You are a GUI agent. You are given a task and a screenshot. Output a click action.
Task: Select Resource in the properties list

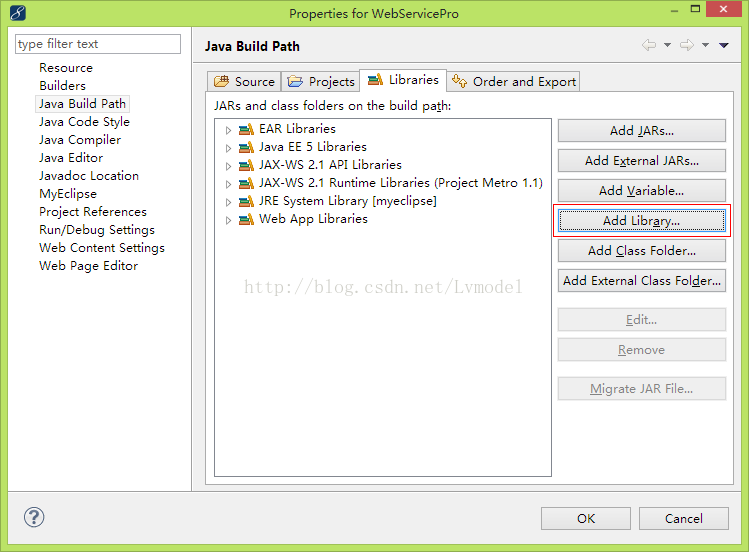point(66,68)
